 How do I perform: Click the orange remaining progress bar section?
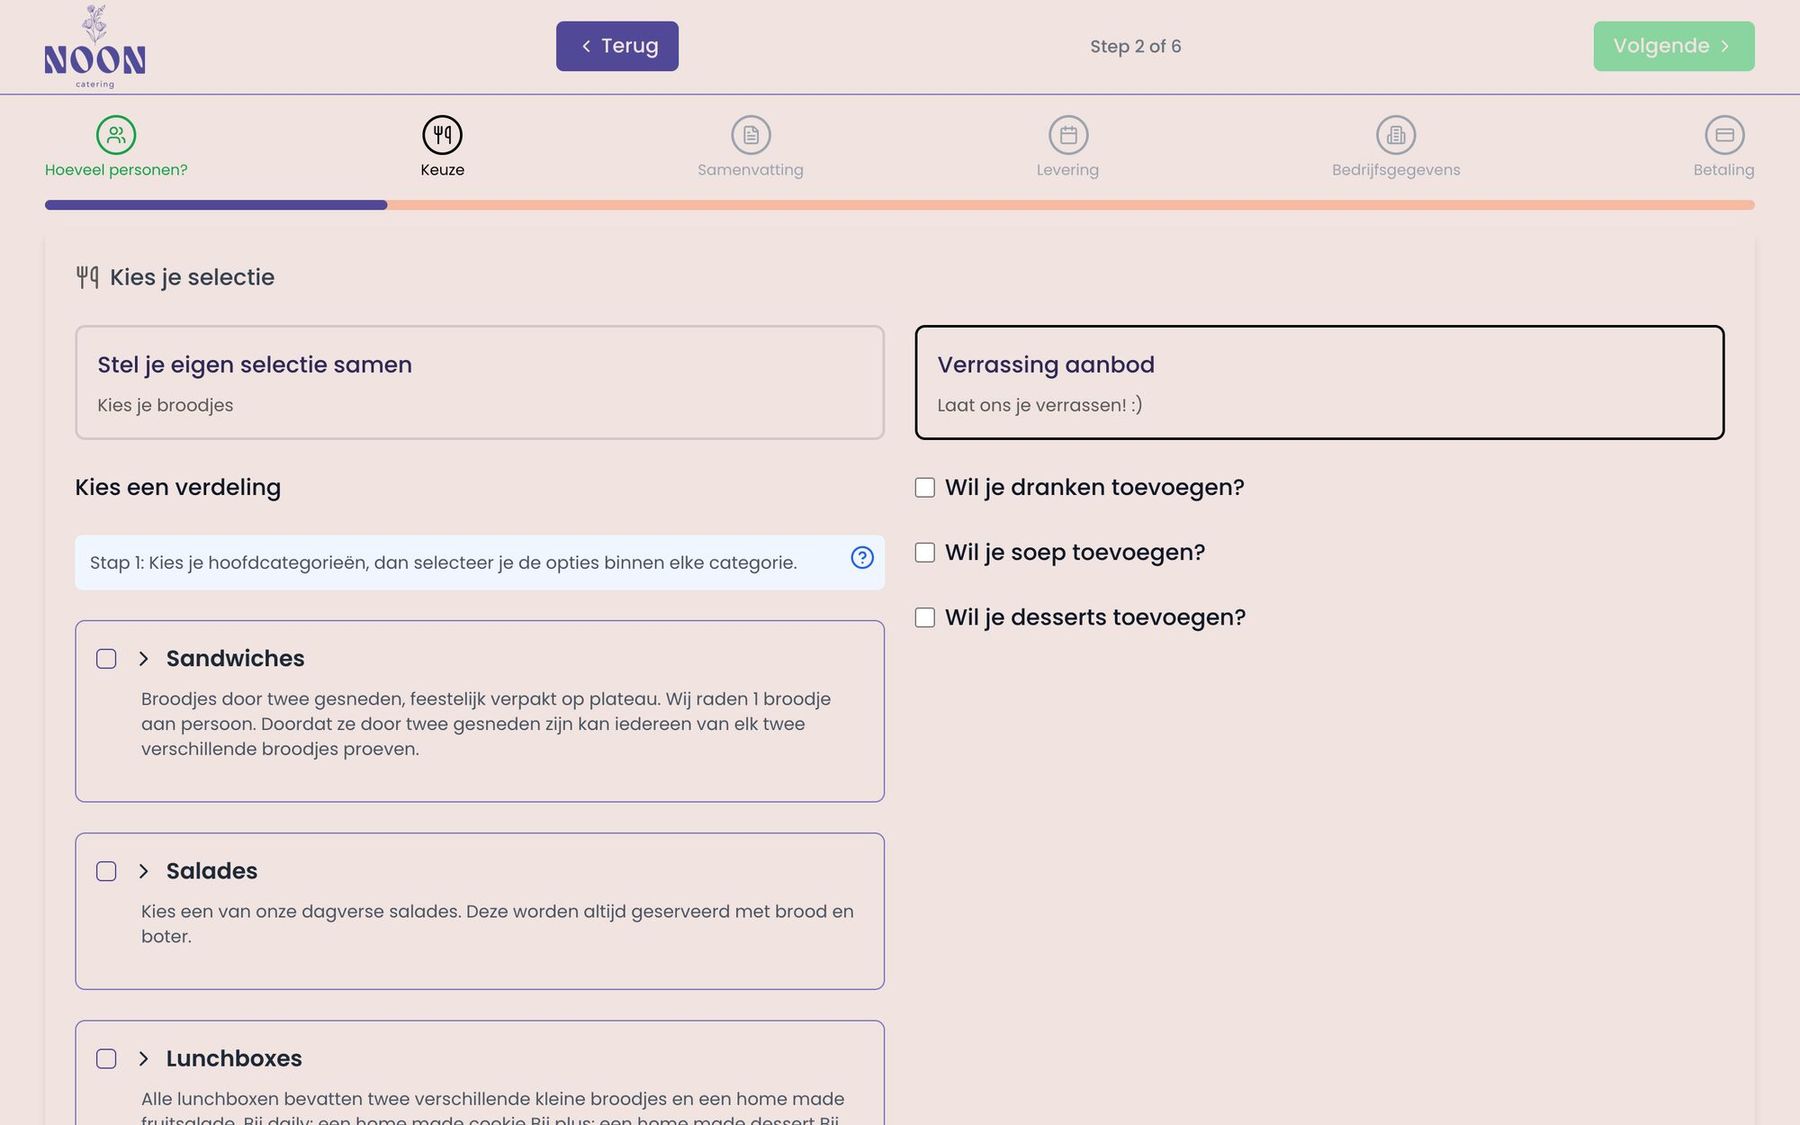point(1071,205)
